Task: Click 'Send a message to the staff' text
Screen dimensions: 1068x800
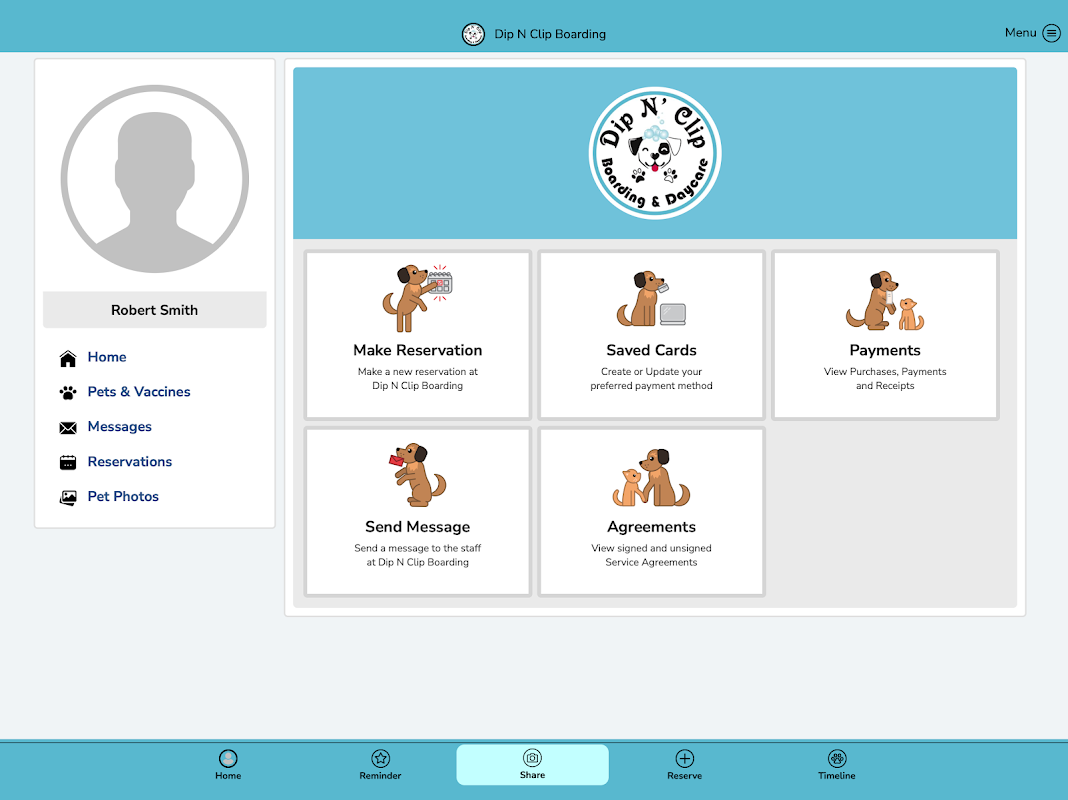Action: point(418,548)
